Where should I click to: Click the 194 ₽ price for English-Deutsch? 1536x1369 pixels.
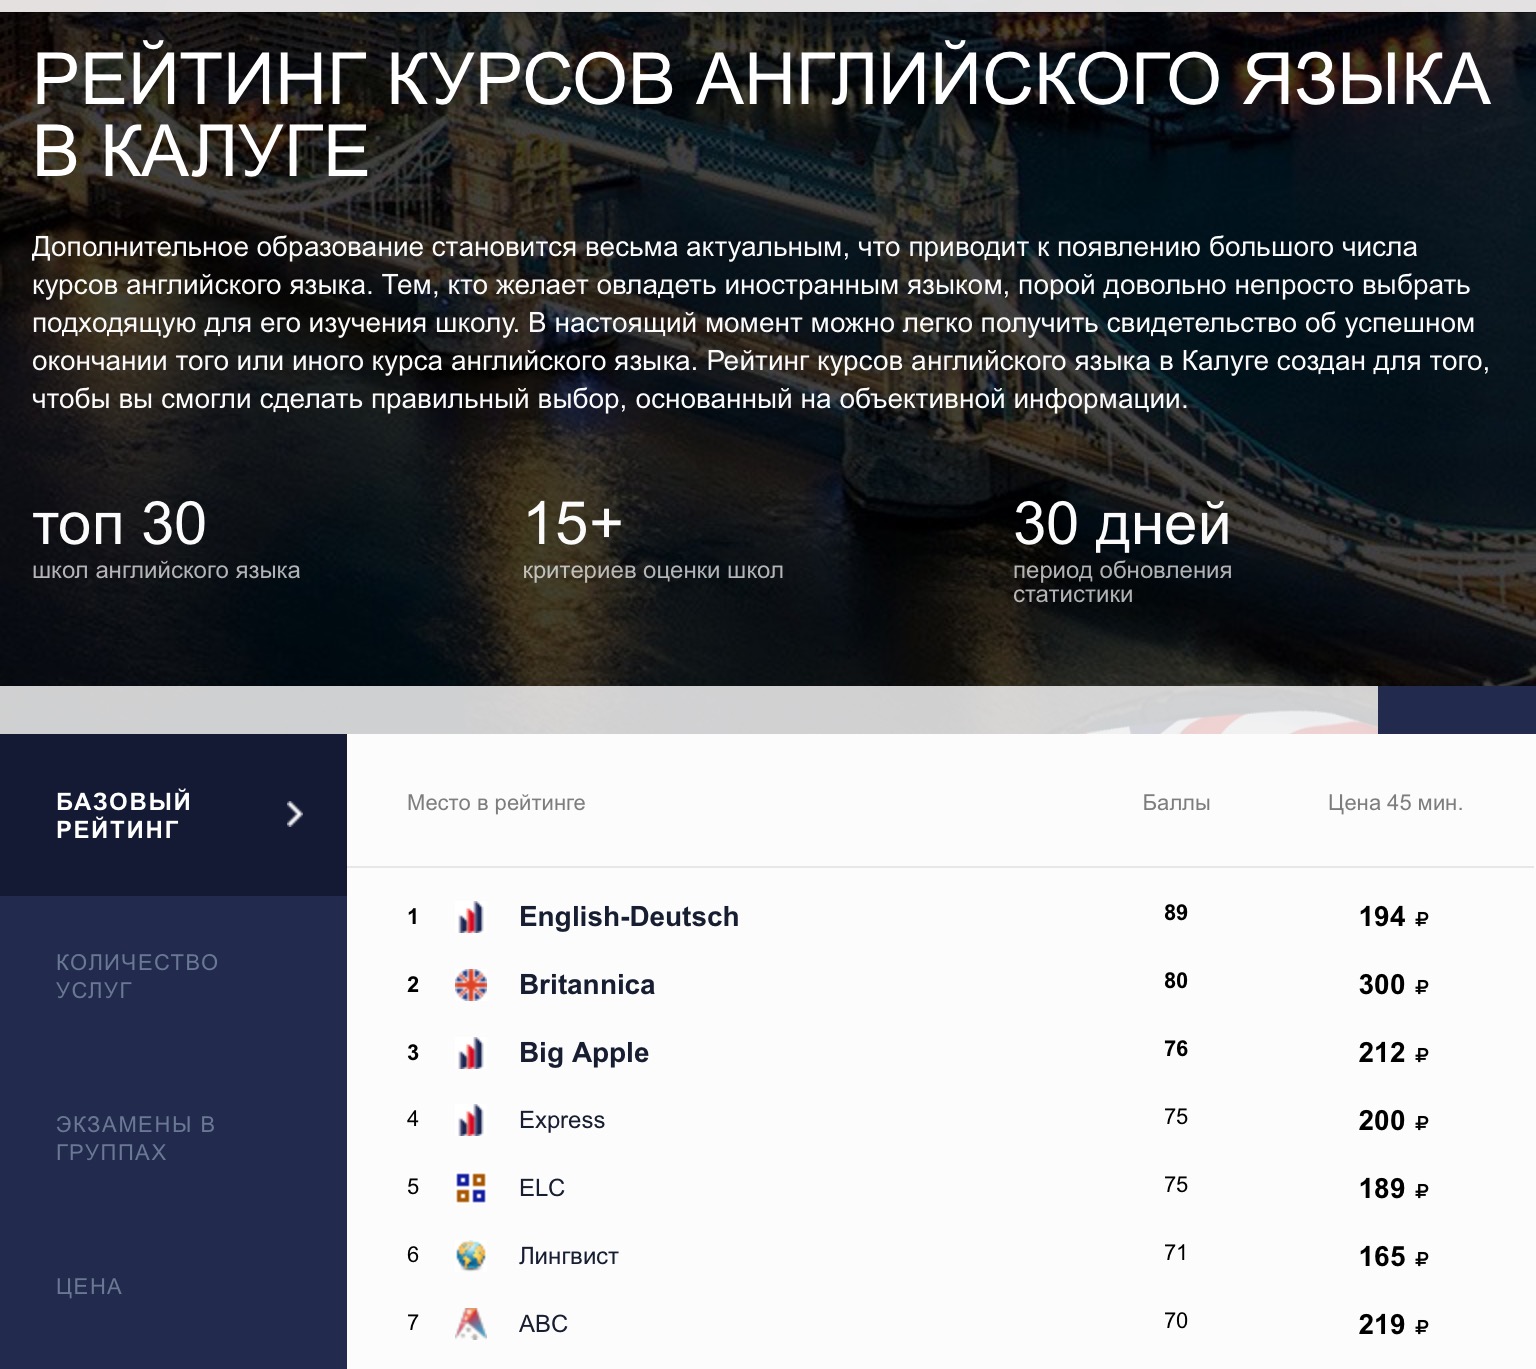(1394, 917)
